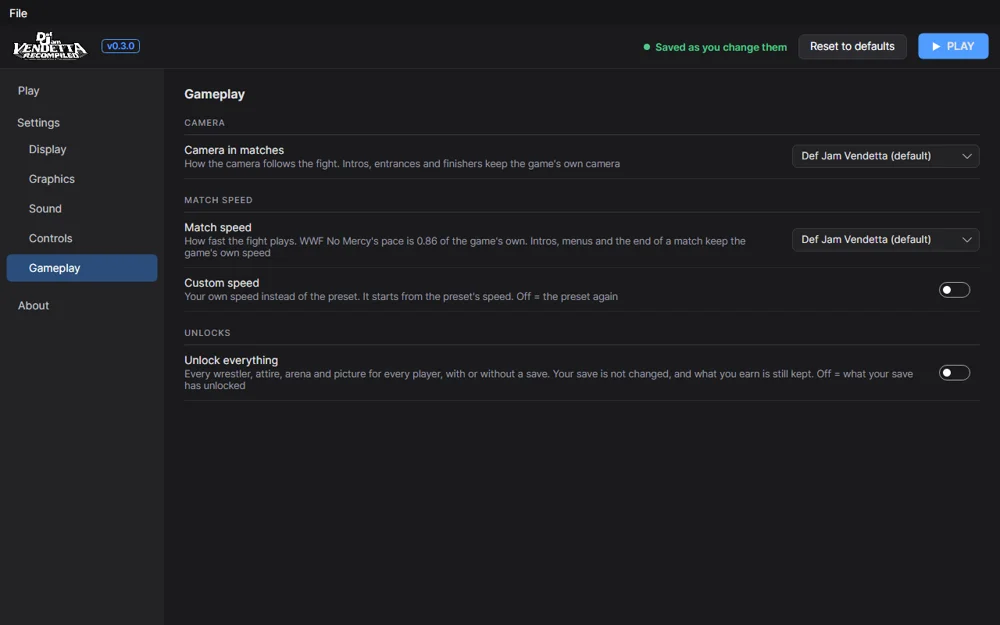Viewport: 1000px width, 625px height.
Task: Click the CAMERA section header
Action: pos(204,122)
